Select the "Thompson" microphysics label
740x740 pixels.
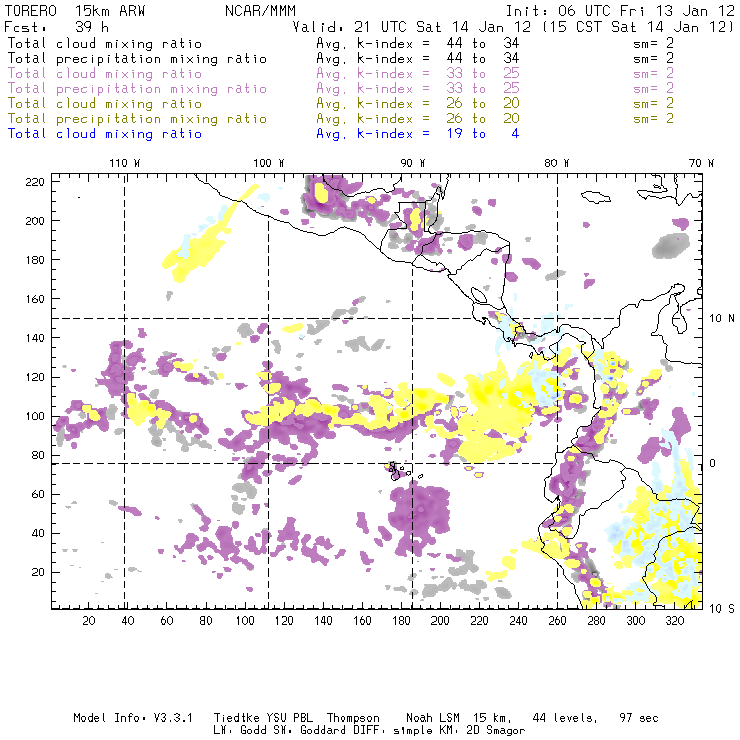tap(353, 718)
